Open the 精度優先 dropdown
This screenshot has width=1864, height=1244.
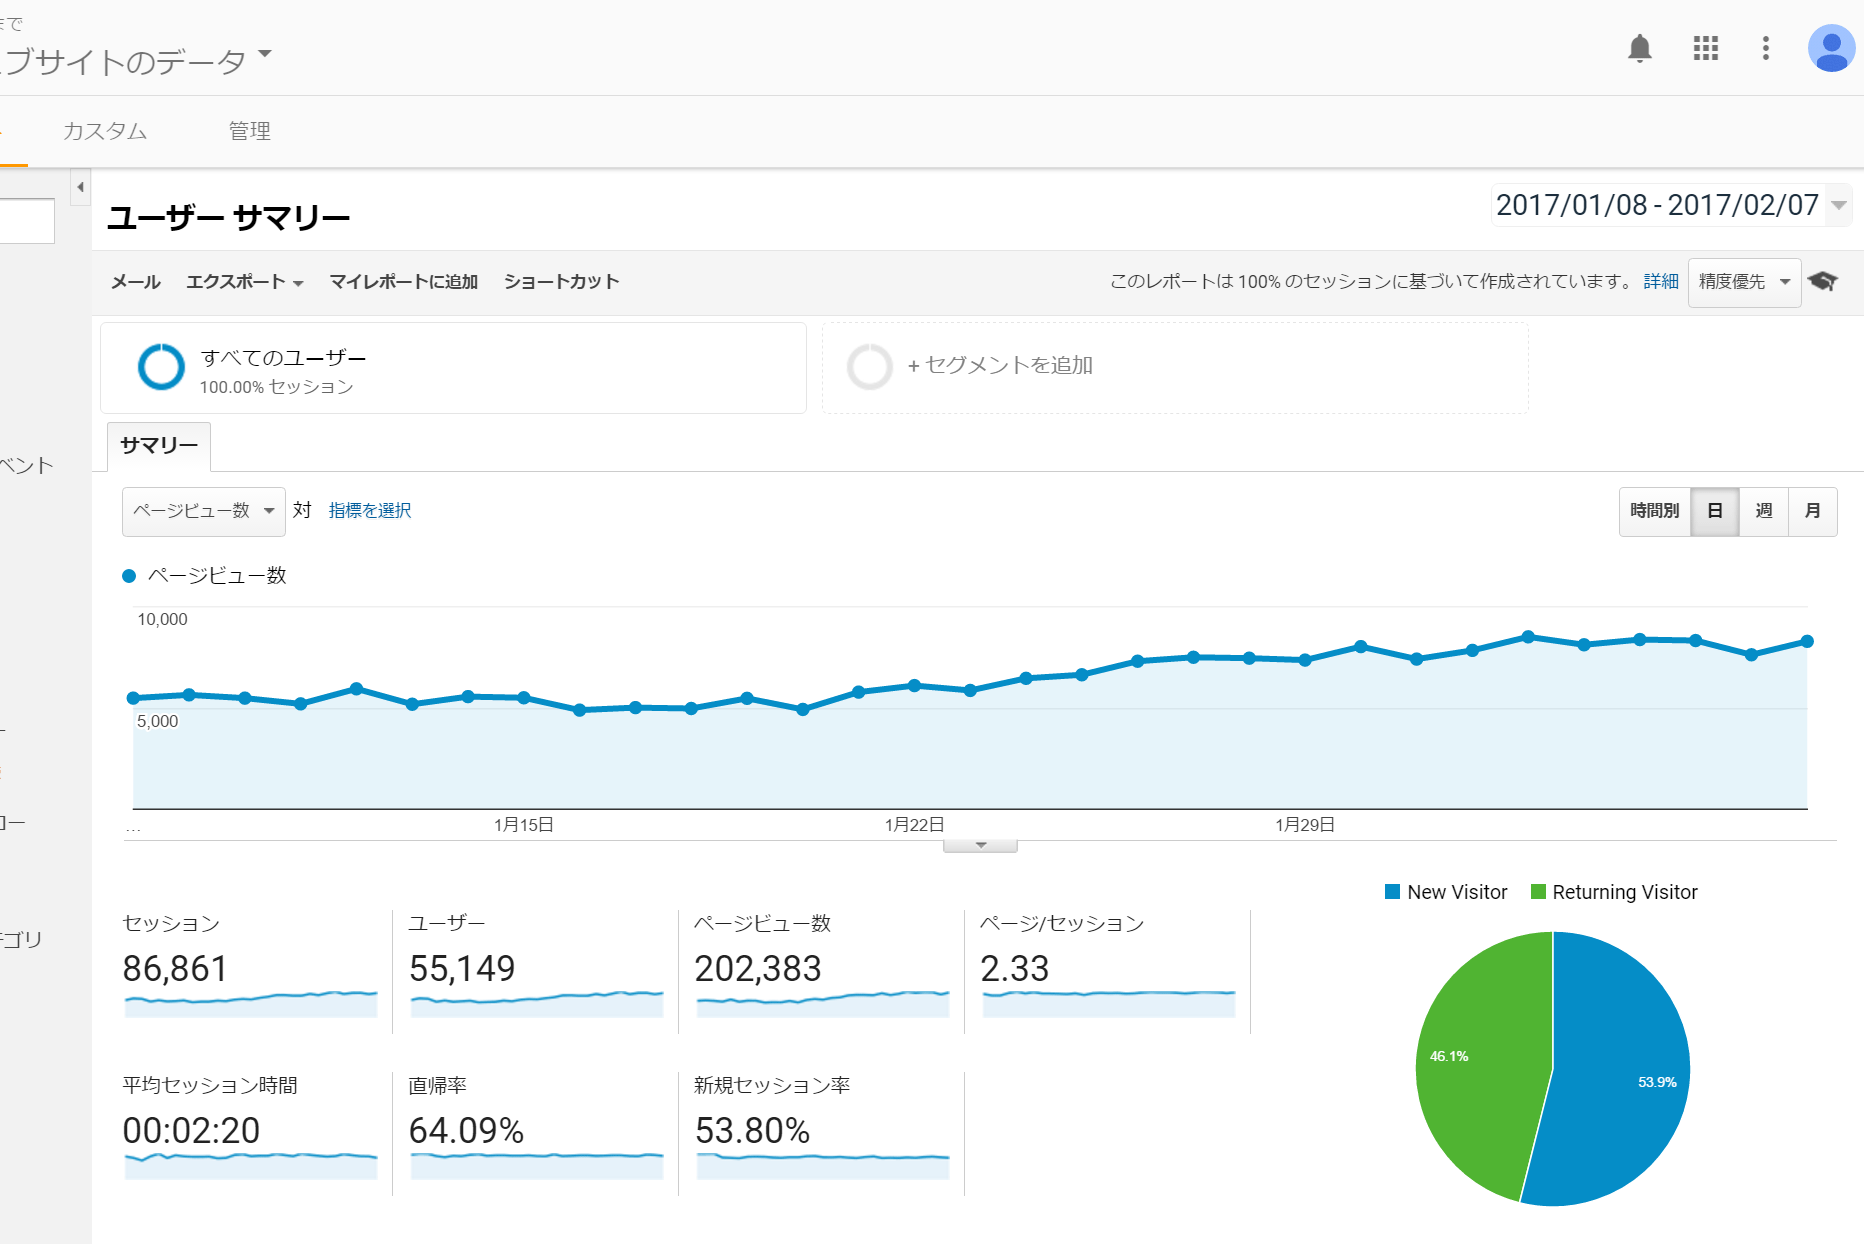pos(1743,282)
